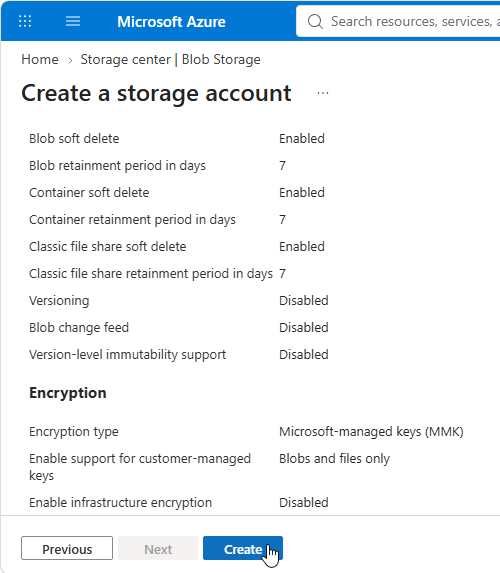Open the ellipsis more options beside the title
This screenshot has height=573, width=500.
(x=323, y=93)
